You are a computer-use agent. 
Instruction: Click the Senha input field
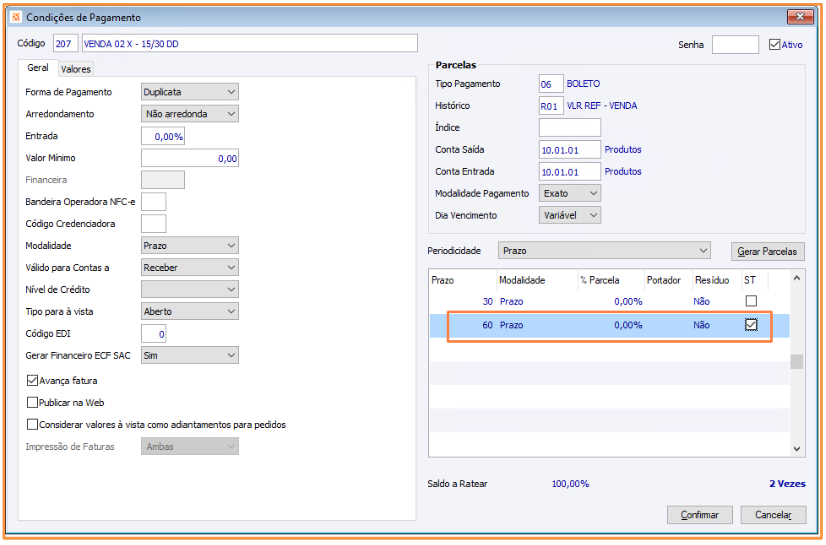tap(735, 45)
